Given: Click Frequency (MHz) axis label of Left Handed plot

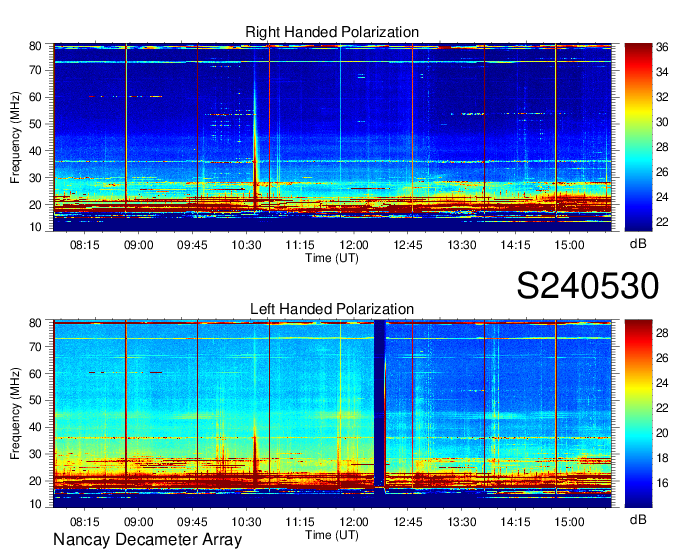Looking at the screenshot, I should pyautogui.click(x=15, y=414).
